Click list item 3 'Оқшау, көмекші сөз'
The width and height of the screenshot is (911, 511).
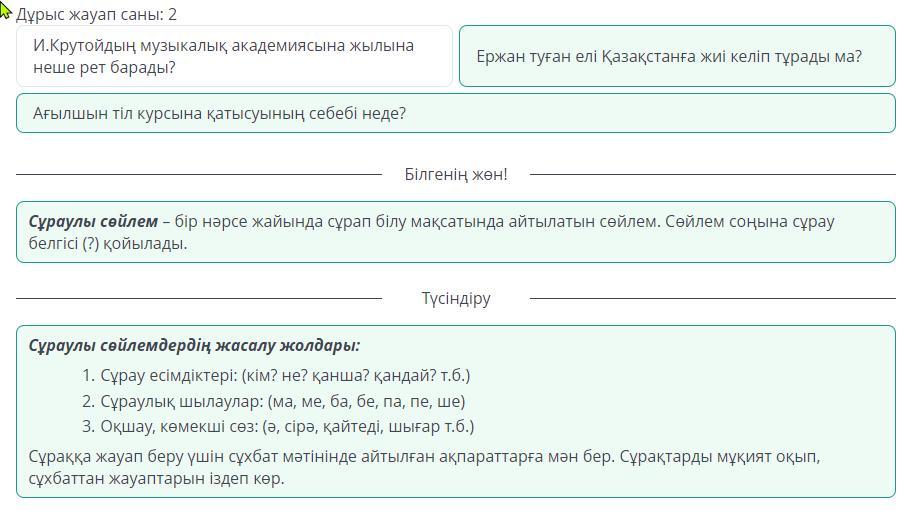278,427
